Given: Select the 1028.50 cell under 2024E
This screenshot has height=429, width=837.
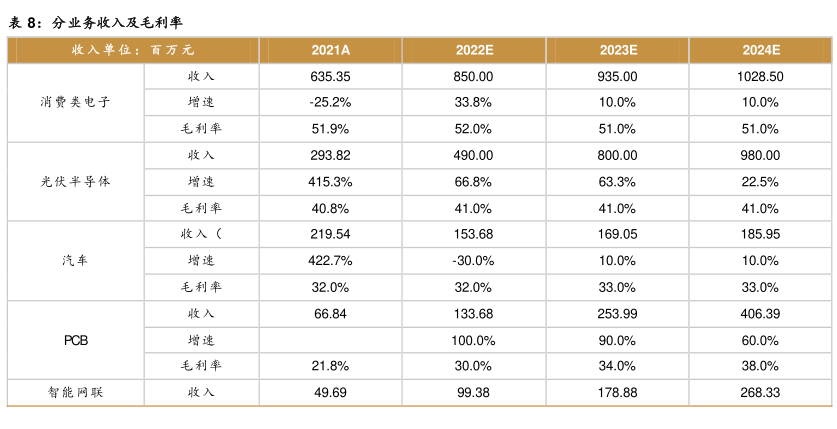Looking at the screenshot, I should (761, 76).
